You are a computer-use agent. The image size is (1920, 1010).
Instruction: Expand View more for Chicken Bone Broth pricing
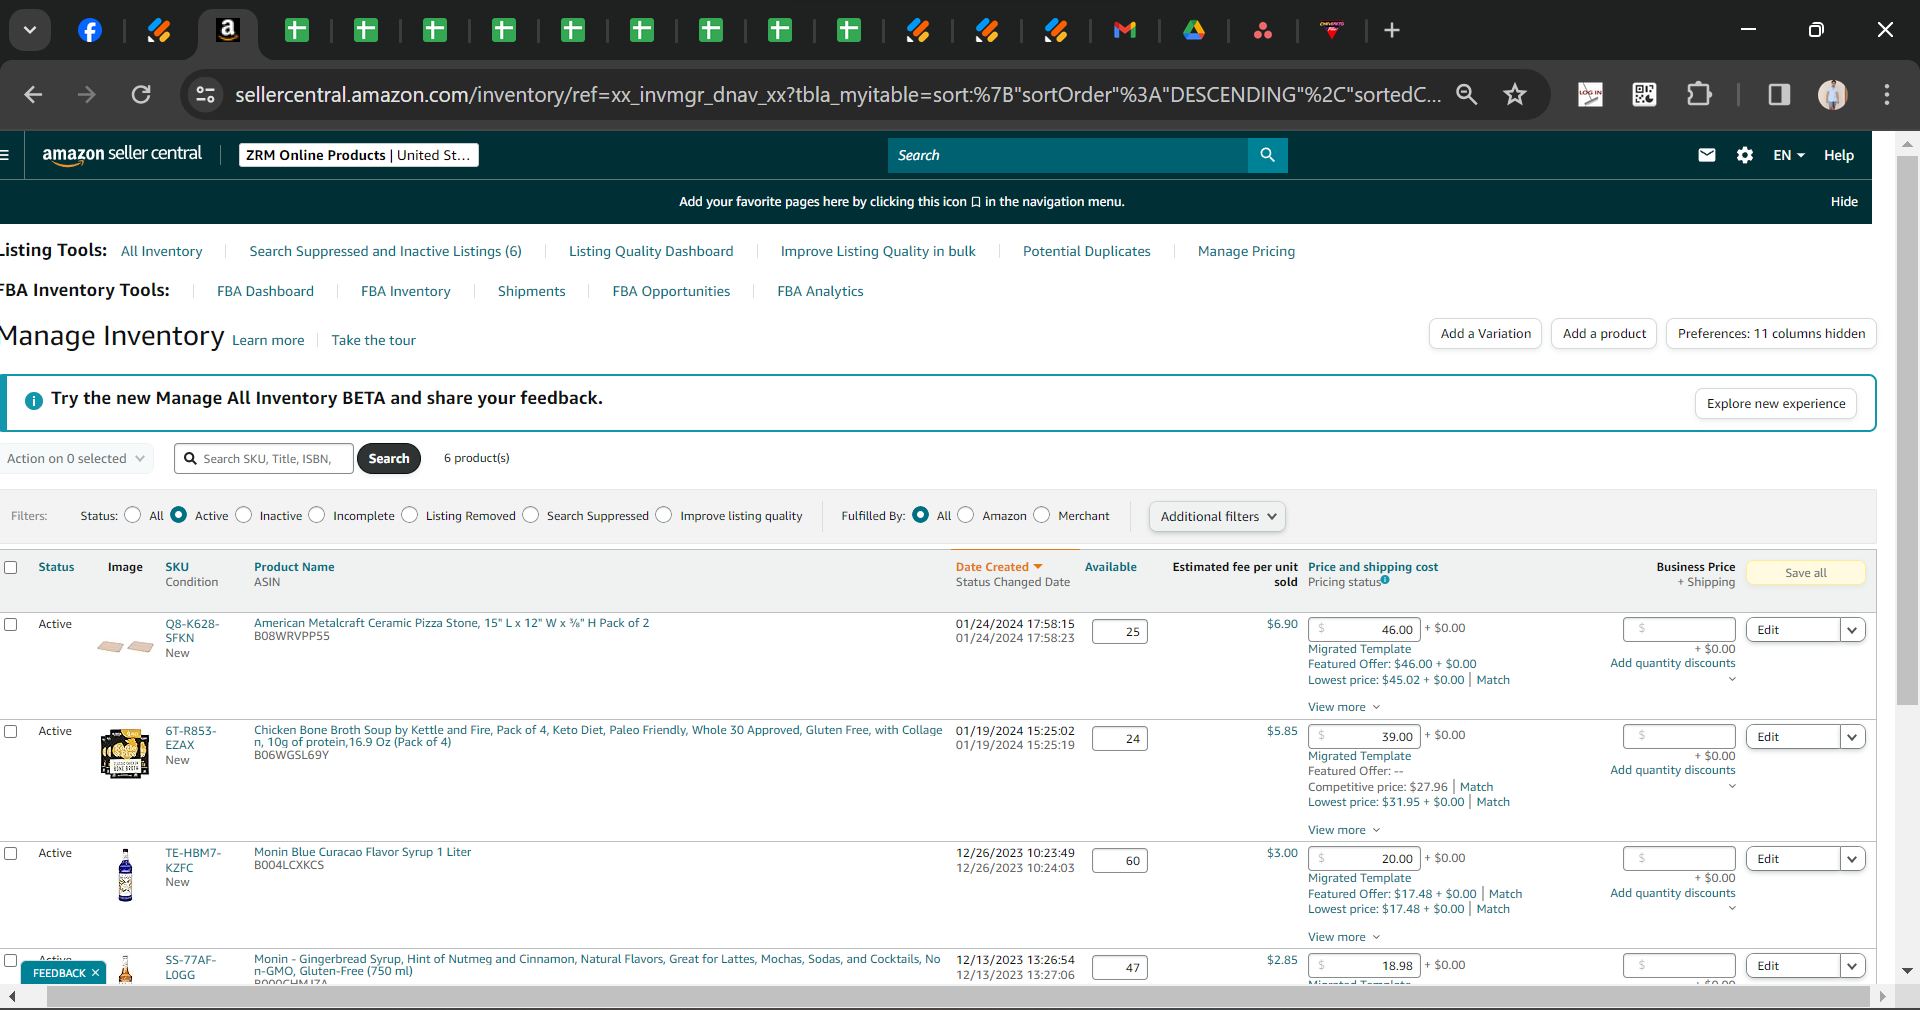(1344, 830)
